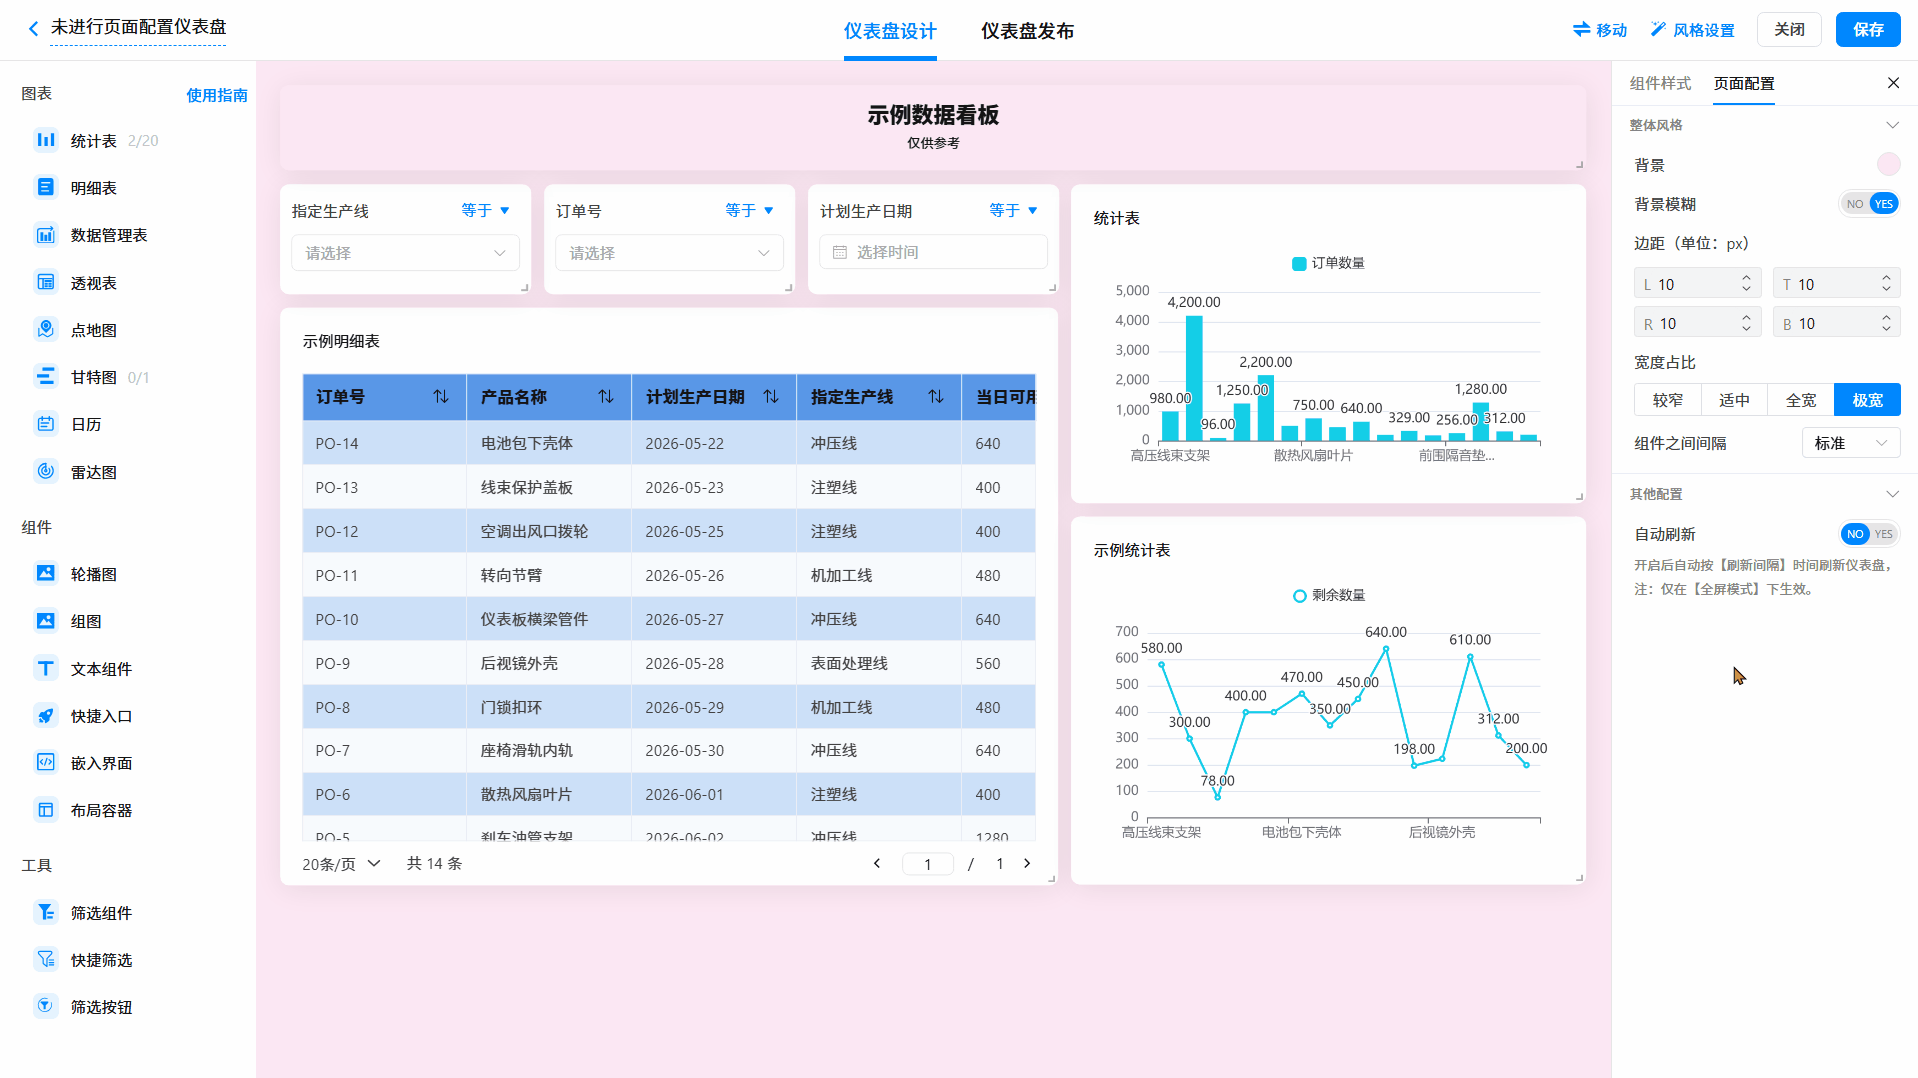Select the 甘特图 icon
Screen dimensions: 1918x1078
tap(46, 376)
